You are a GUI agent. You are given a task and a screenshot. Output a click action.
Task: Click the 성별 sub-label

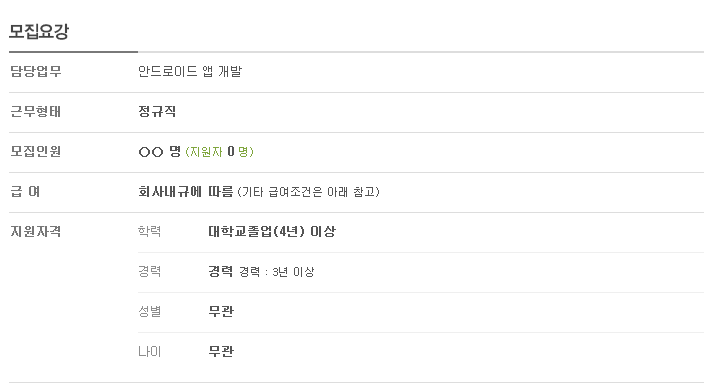tap(149, 311)
